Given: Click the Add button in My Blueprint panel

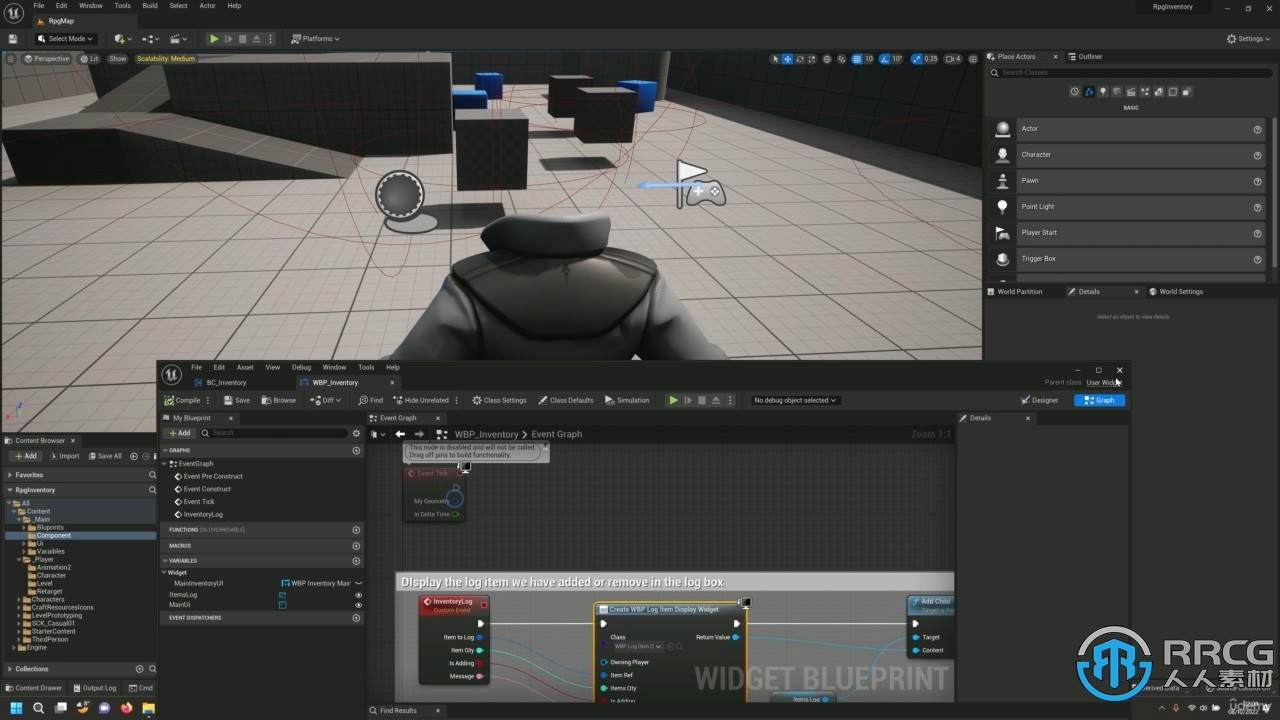Looking at the screenshot, I should (x=180, y=433).
